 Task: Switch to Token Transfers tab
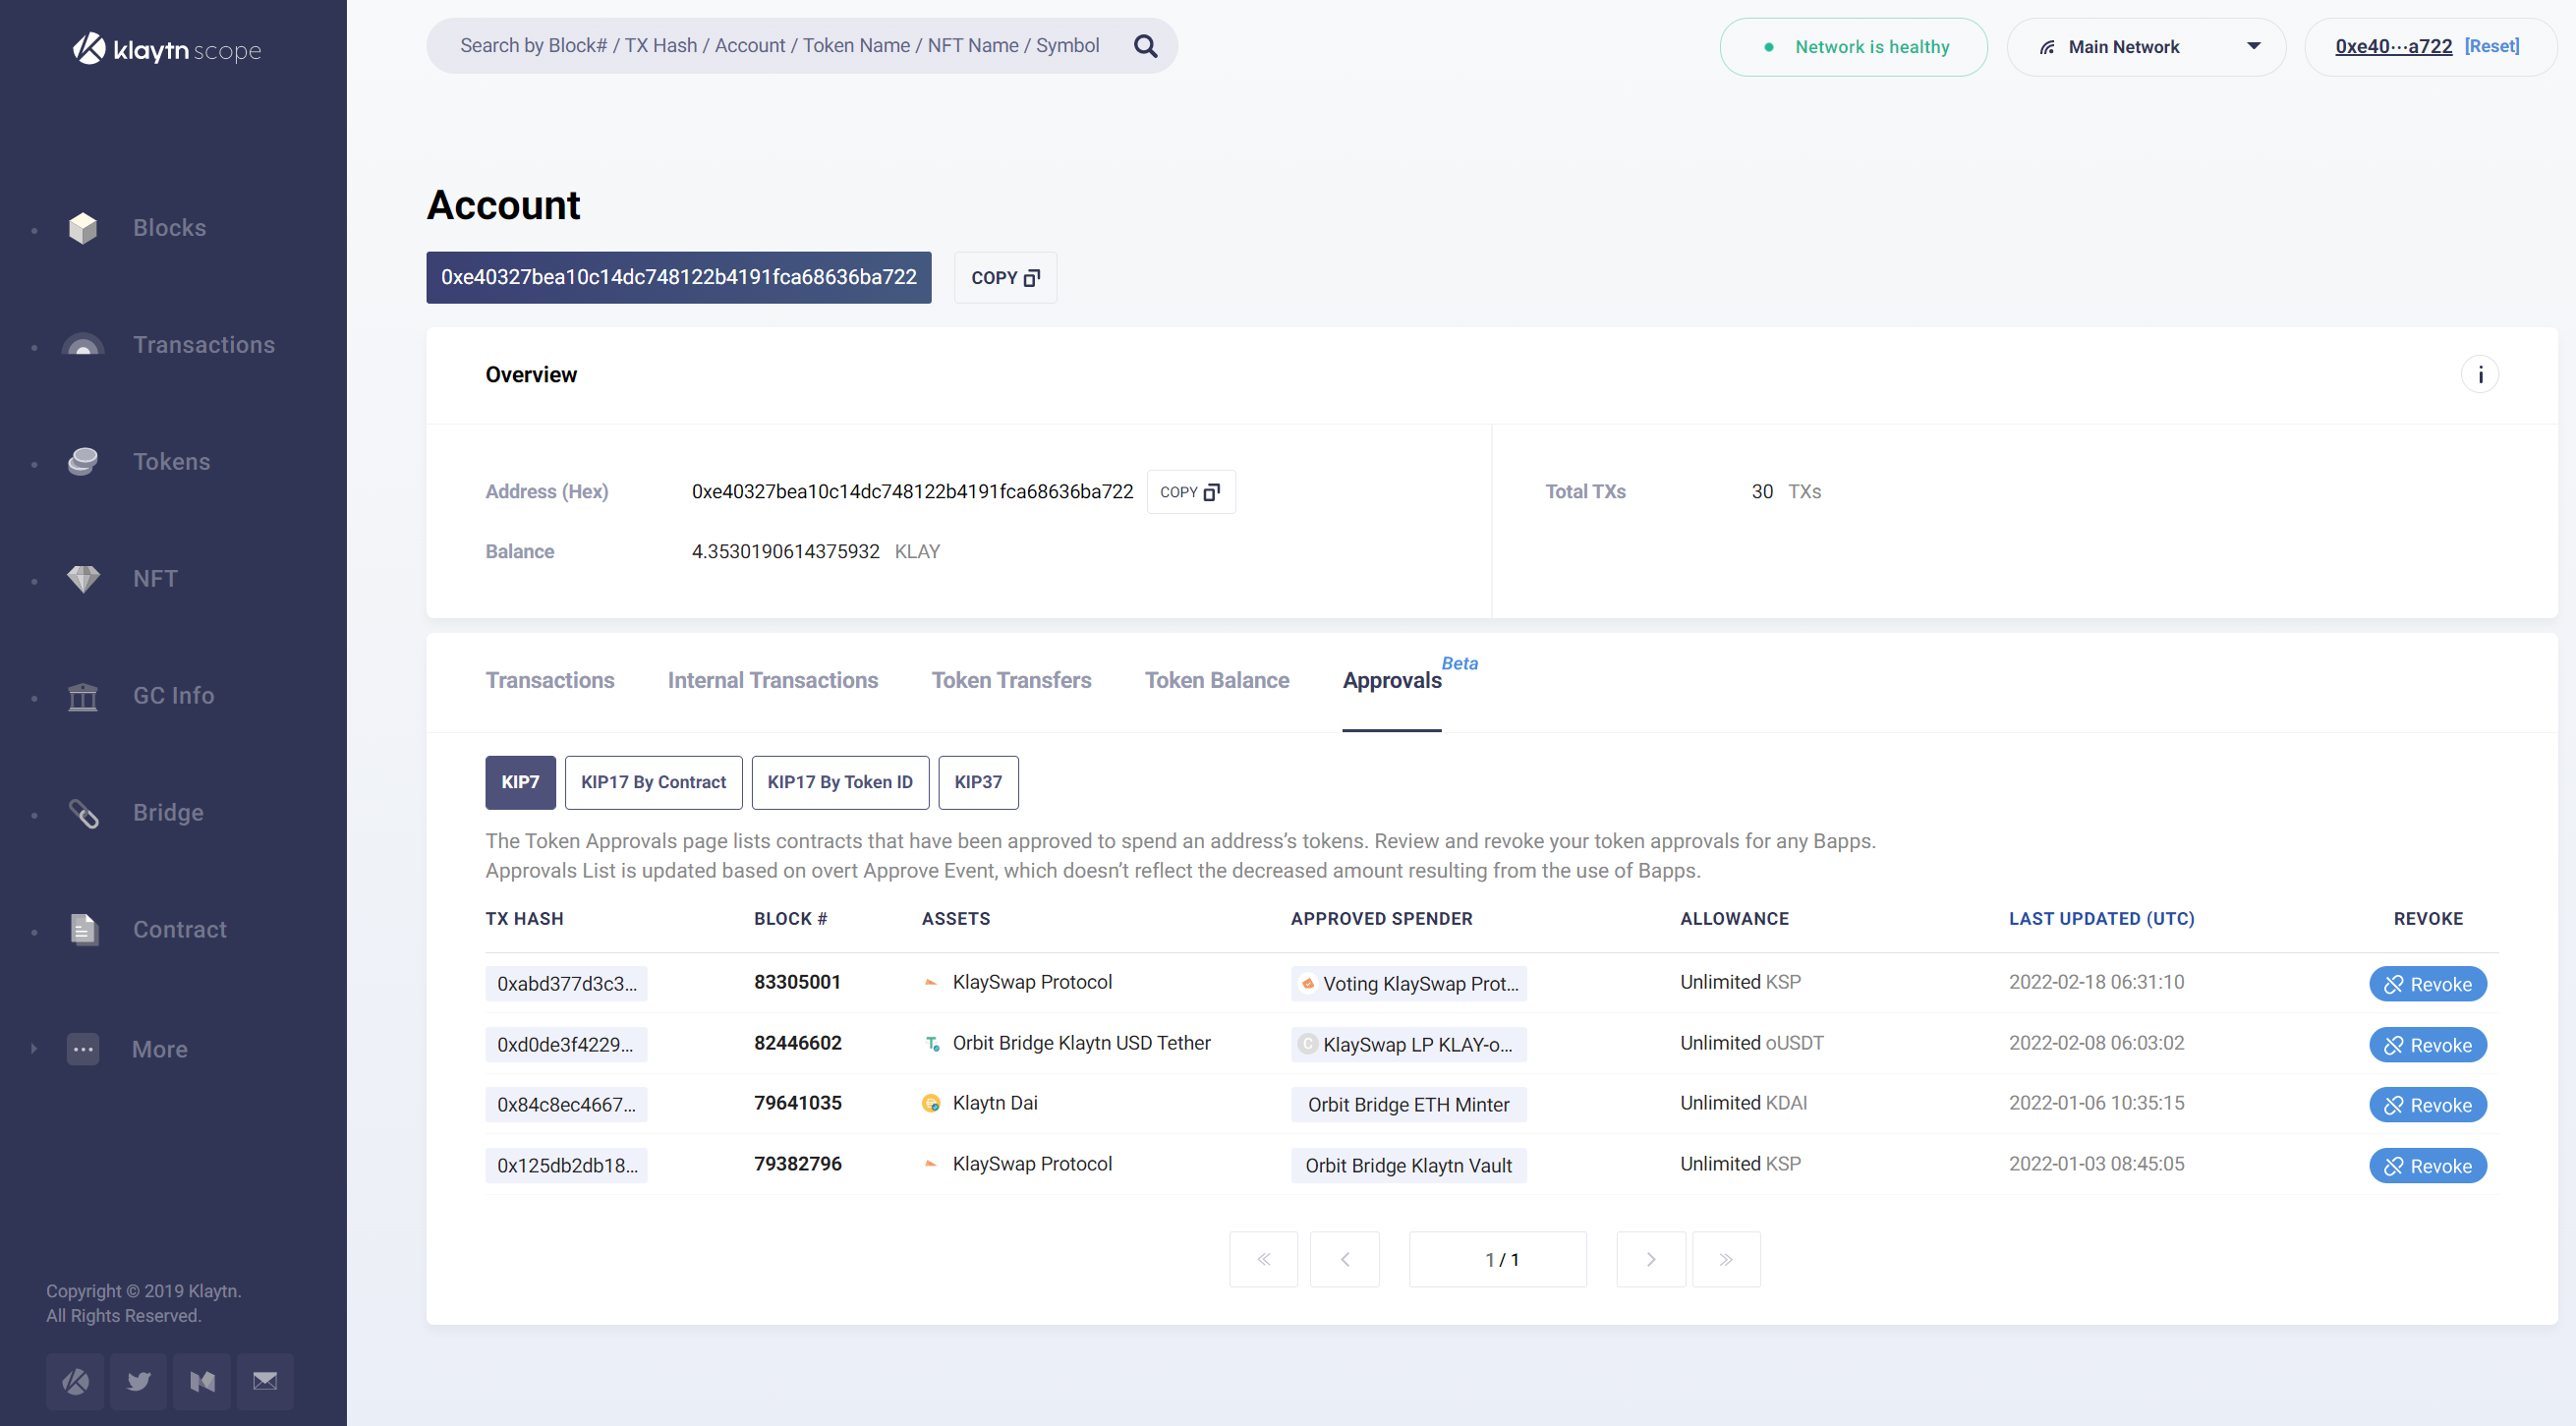pos(1011,681)
